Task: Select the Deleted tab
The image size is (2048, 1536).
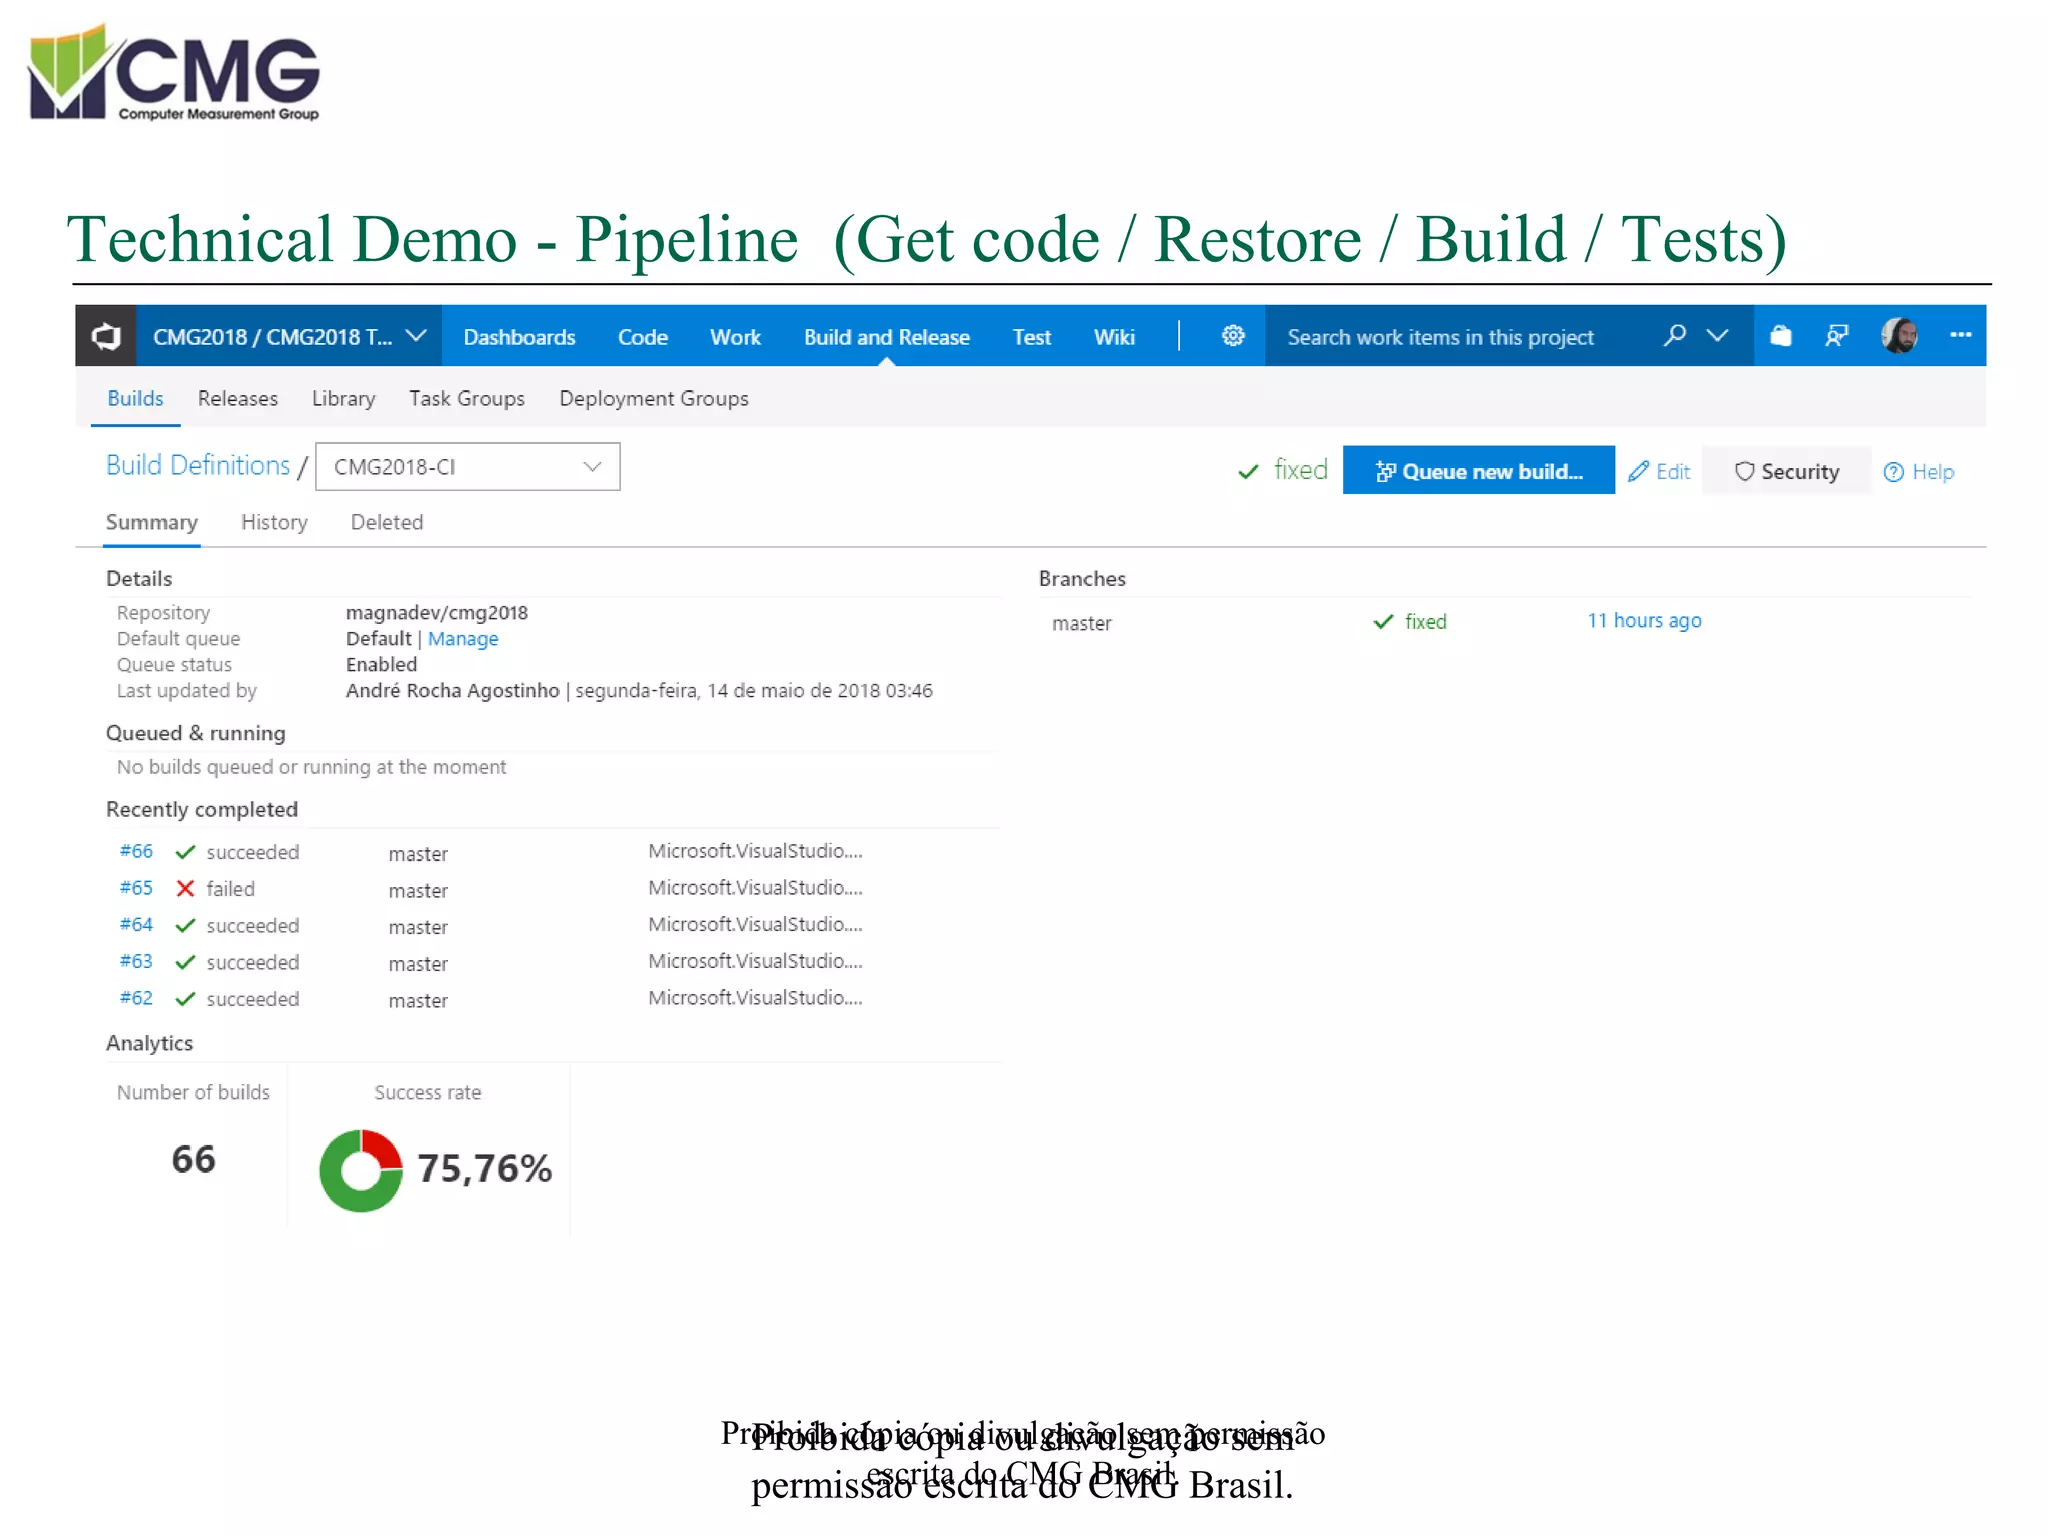Action: coord(387,522)
